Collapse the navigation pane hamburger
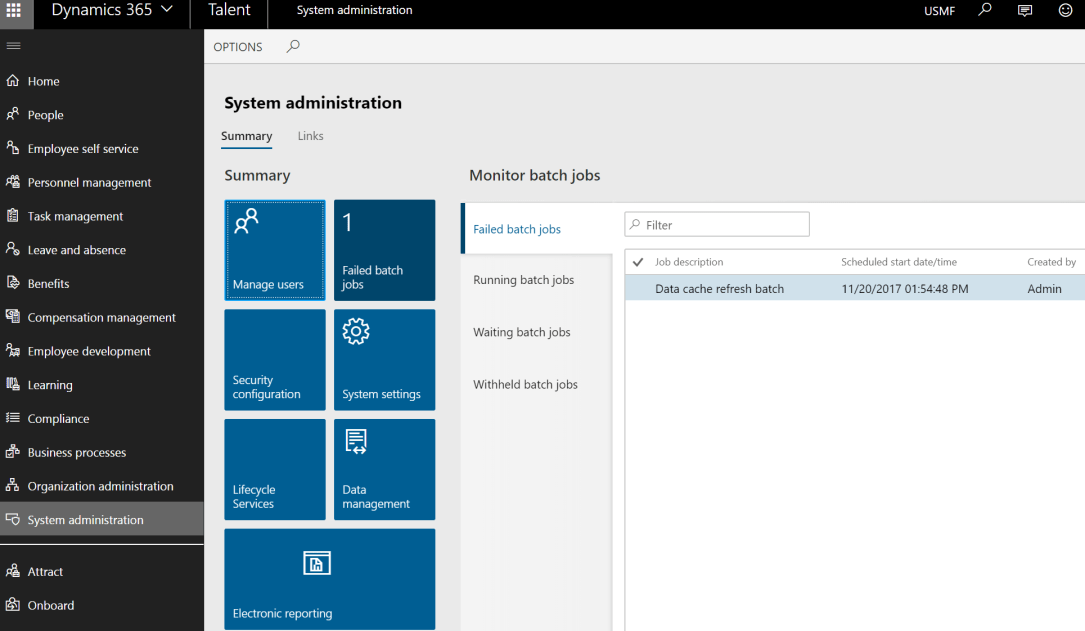This screenshot has width=1085, height=631. [x=13, y=45]
